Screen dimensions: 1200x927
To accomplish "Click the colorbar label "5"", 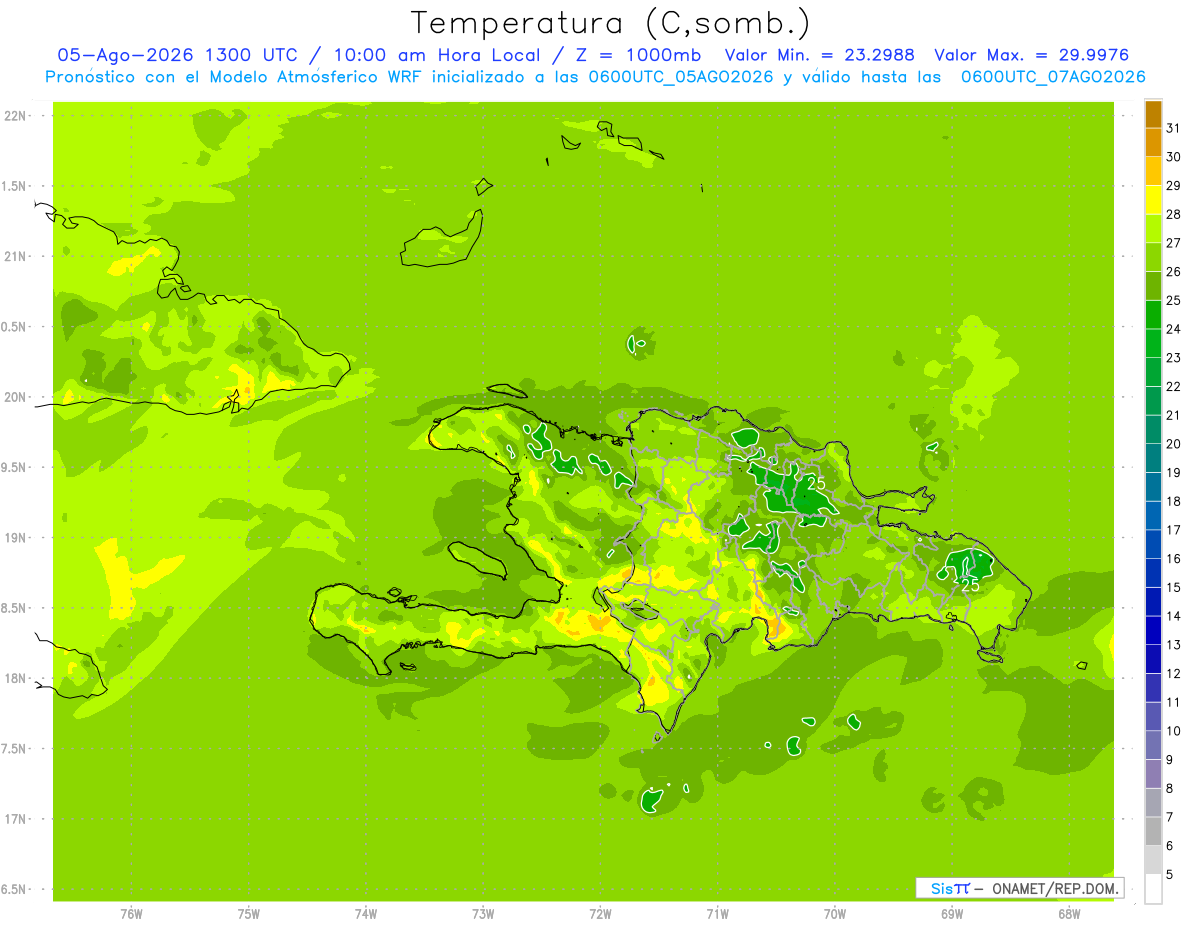I will (x=1170, y=875).
